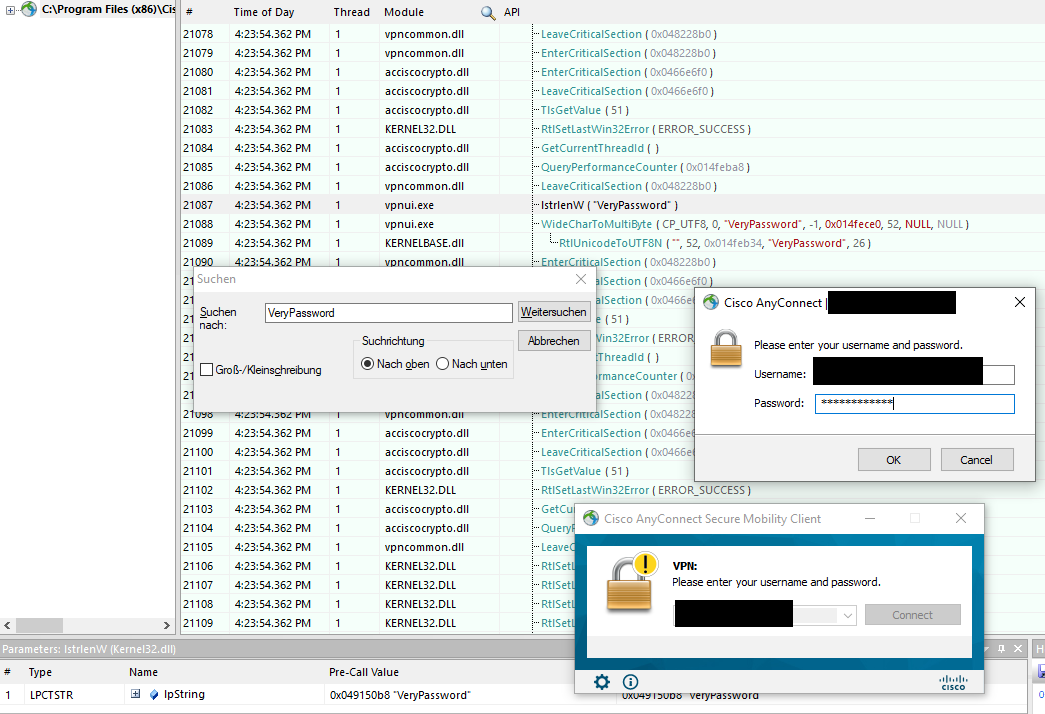
Task: Select the globe icon of the process tree node
Action: (x=28, y=9)
